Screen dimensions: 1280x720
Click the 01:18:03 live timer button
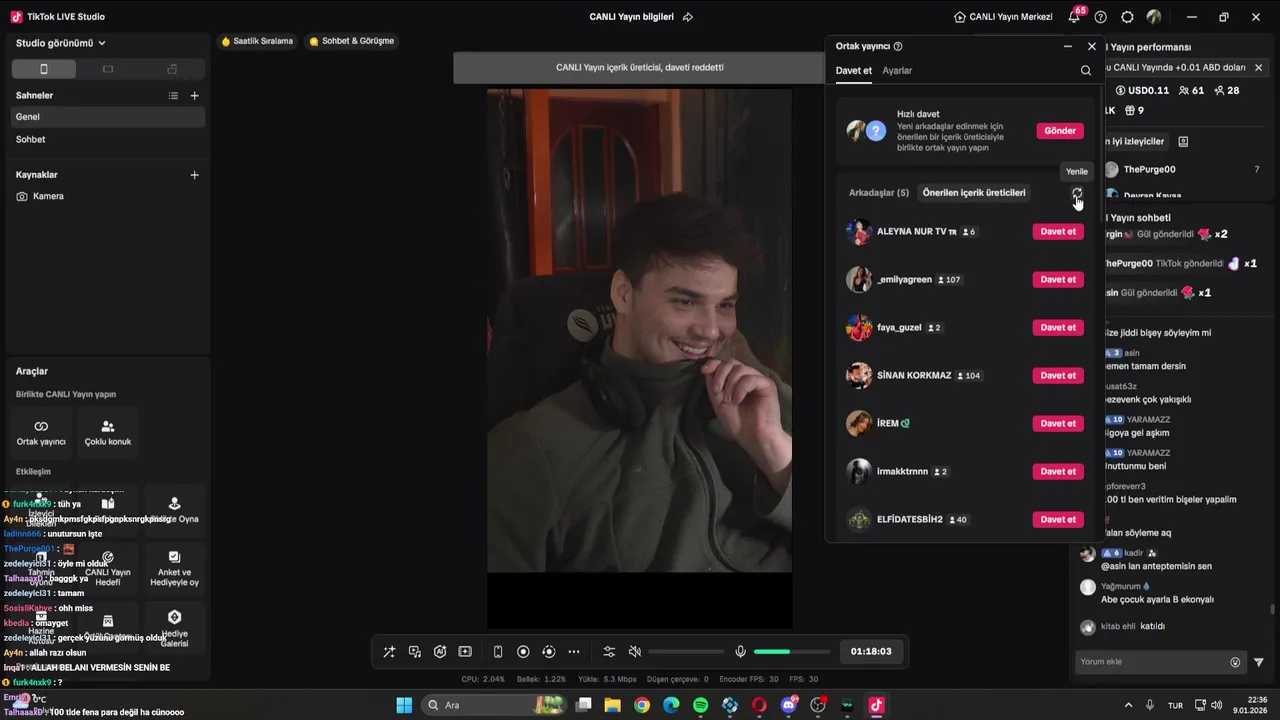871,651
